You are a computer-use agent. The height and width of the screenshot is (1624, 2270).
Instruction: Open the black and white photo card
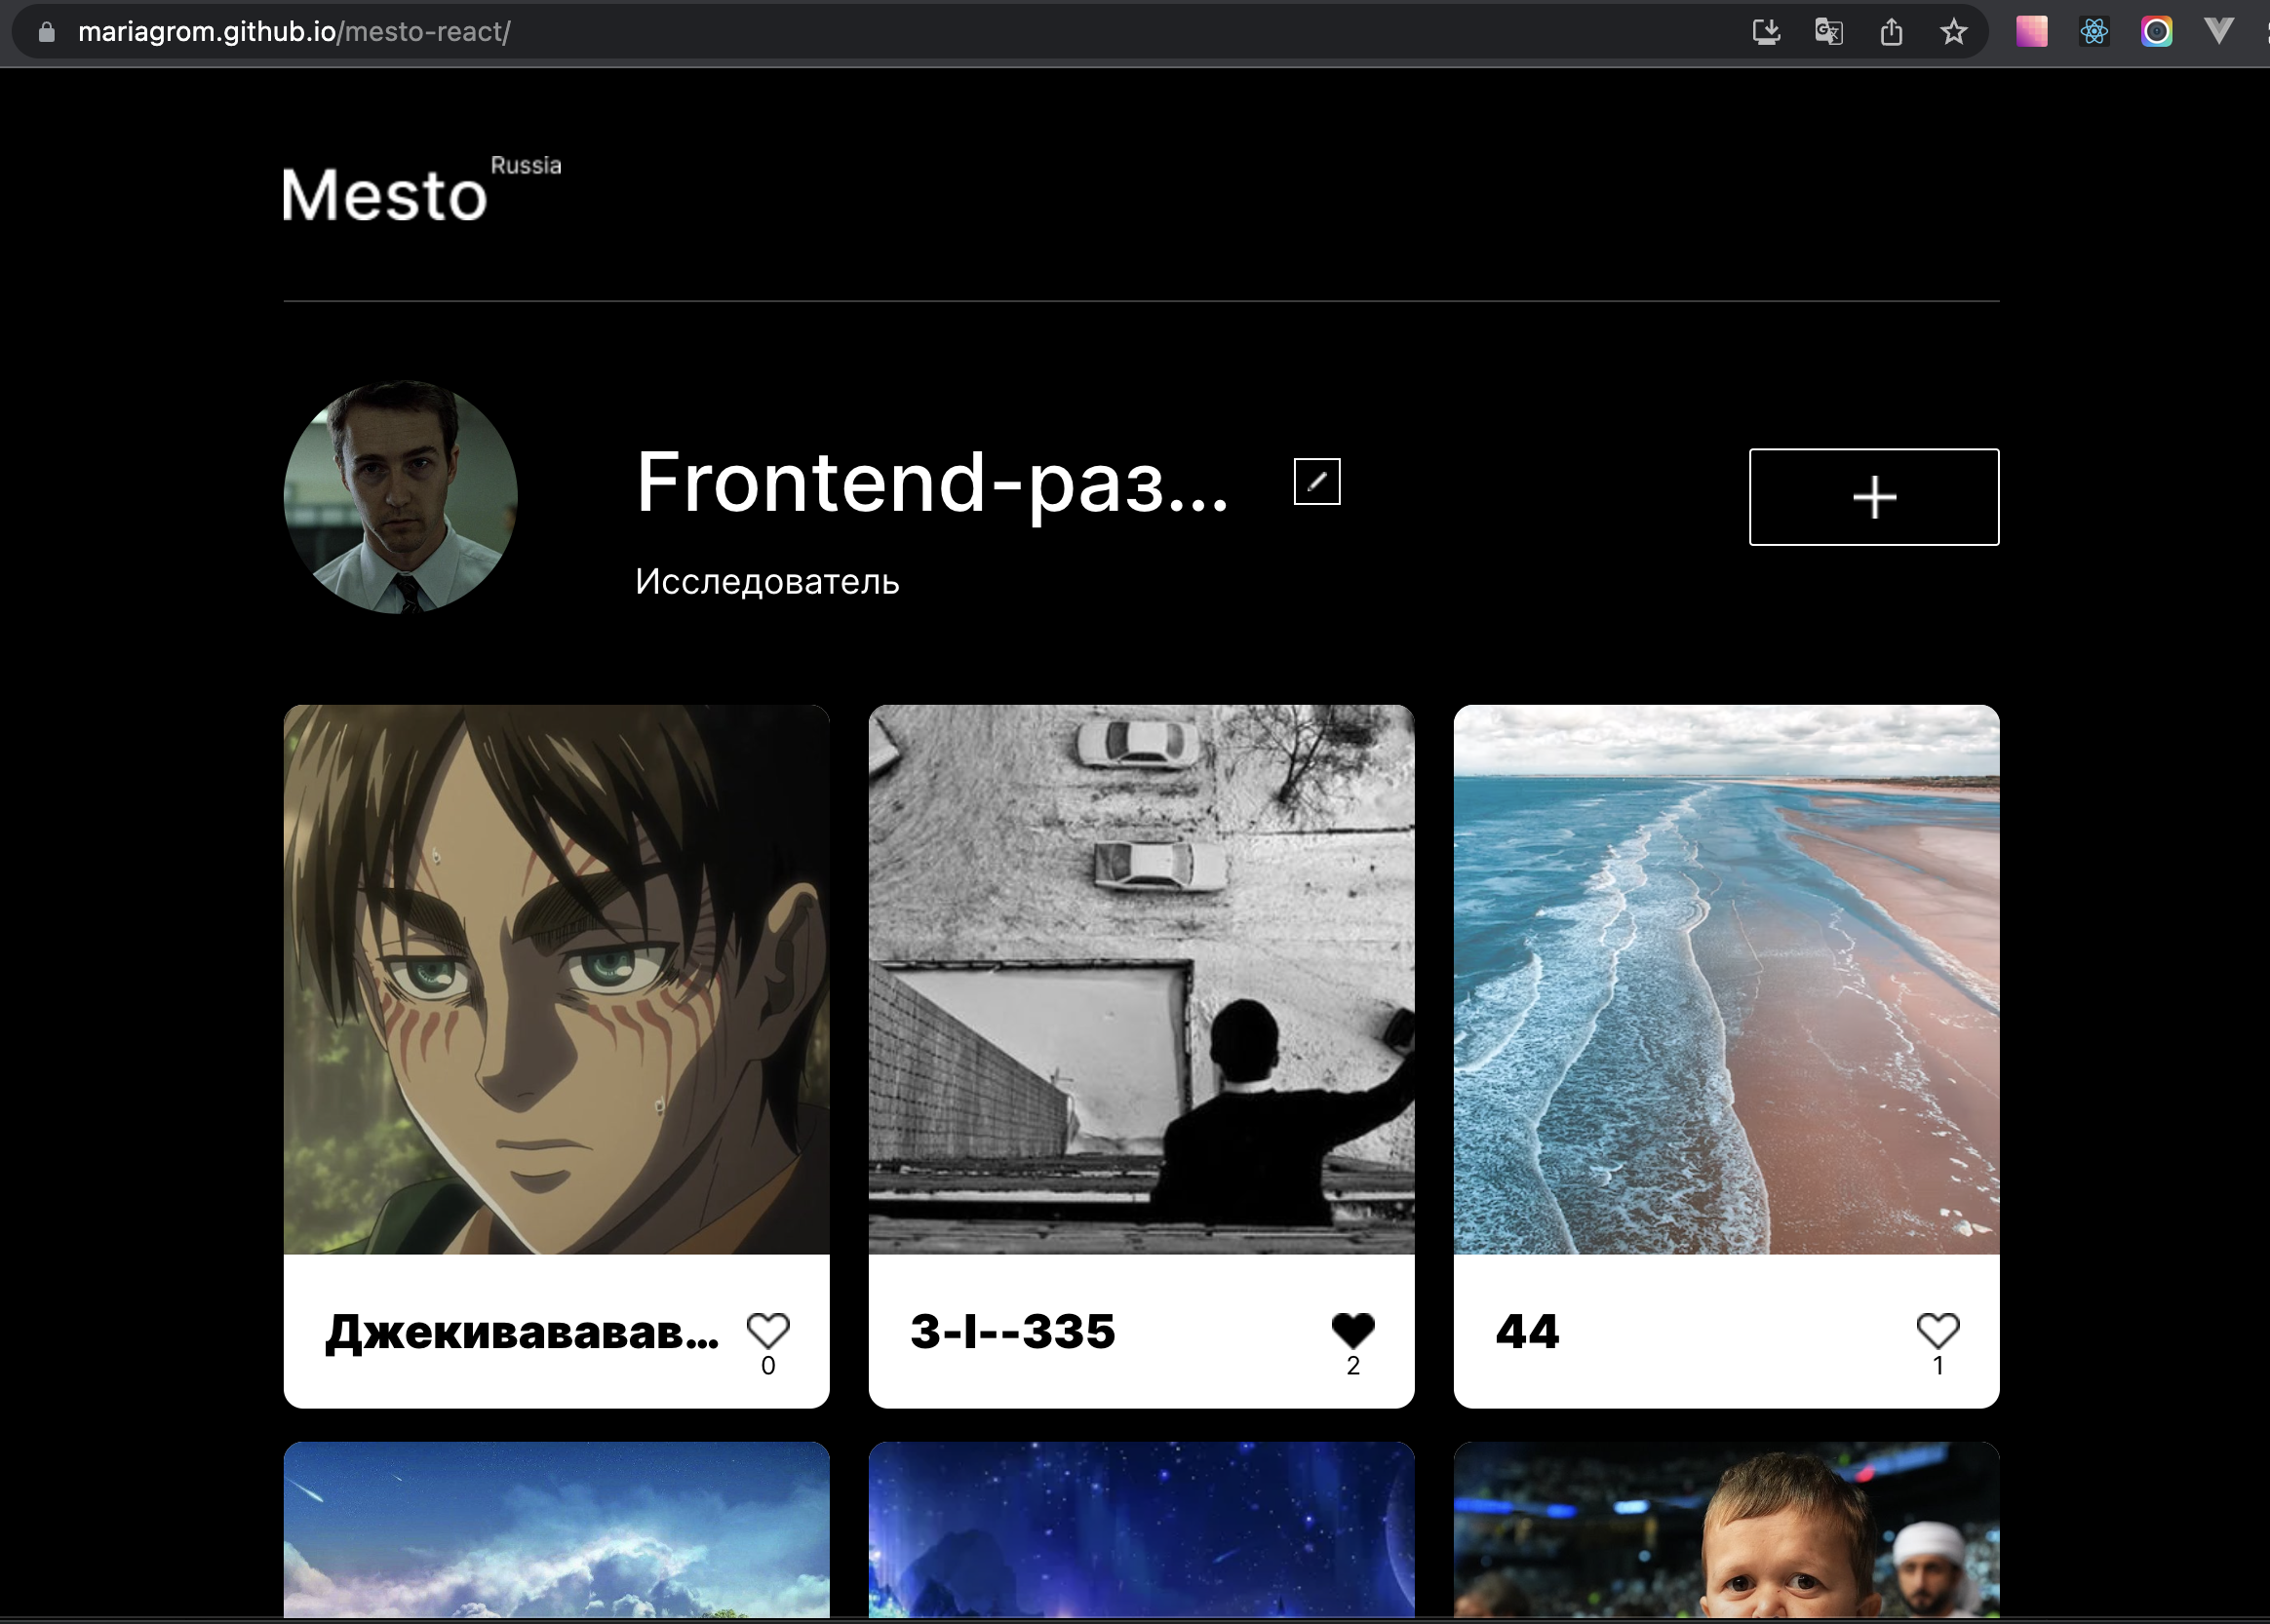click(x=1141, y=979)
